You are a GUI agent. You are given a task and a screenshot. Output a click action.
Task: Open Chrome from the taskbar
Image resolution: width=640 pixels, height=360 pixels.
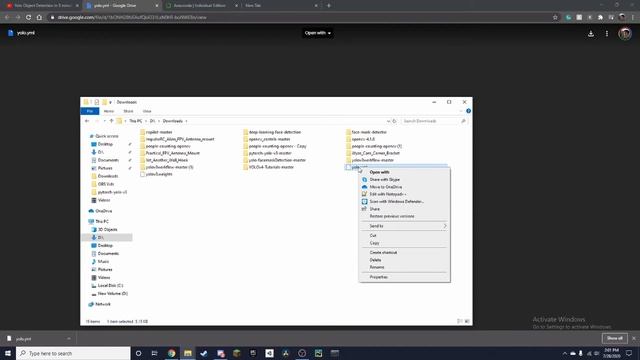pyautogui.click(x=171, y=353)
